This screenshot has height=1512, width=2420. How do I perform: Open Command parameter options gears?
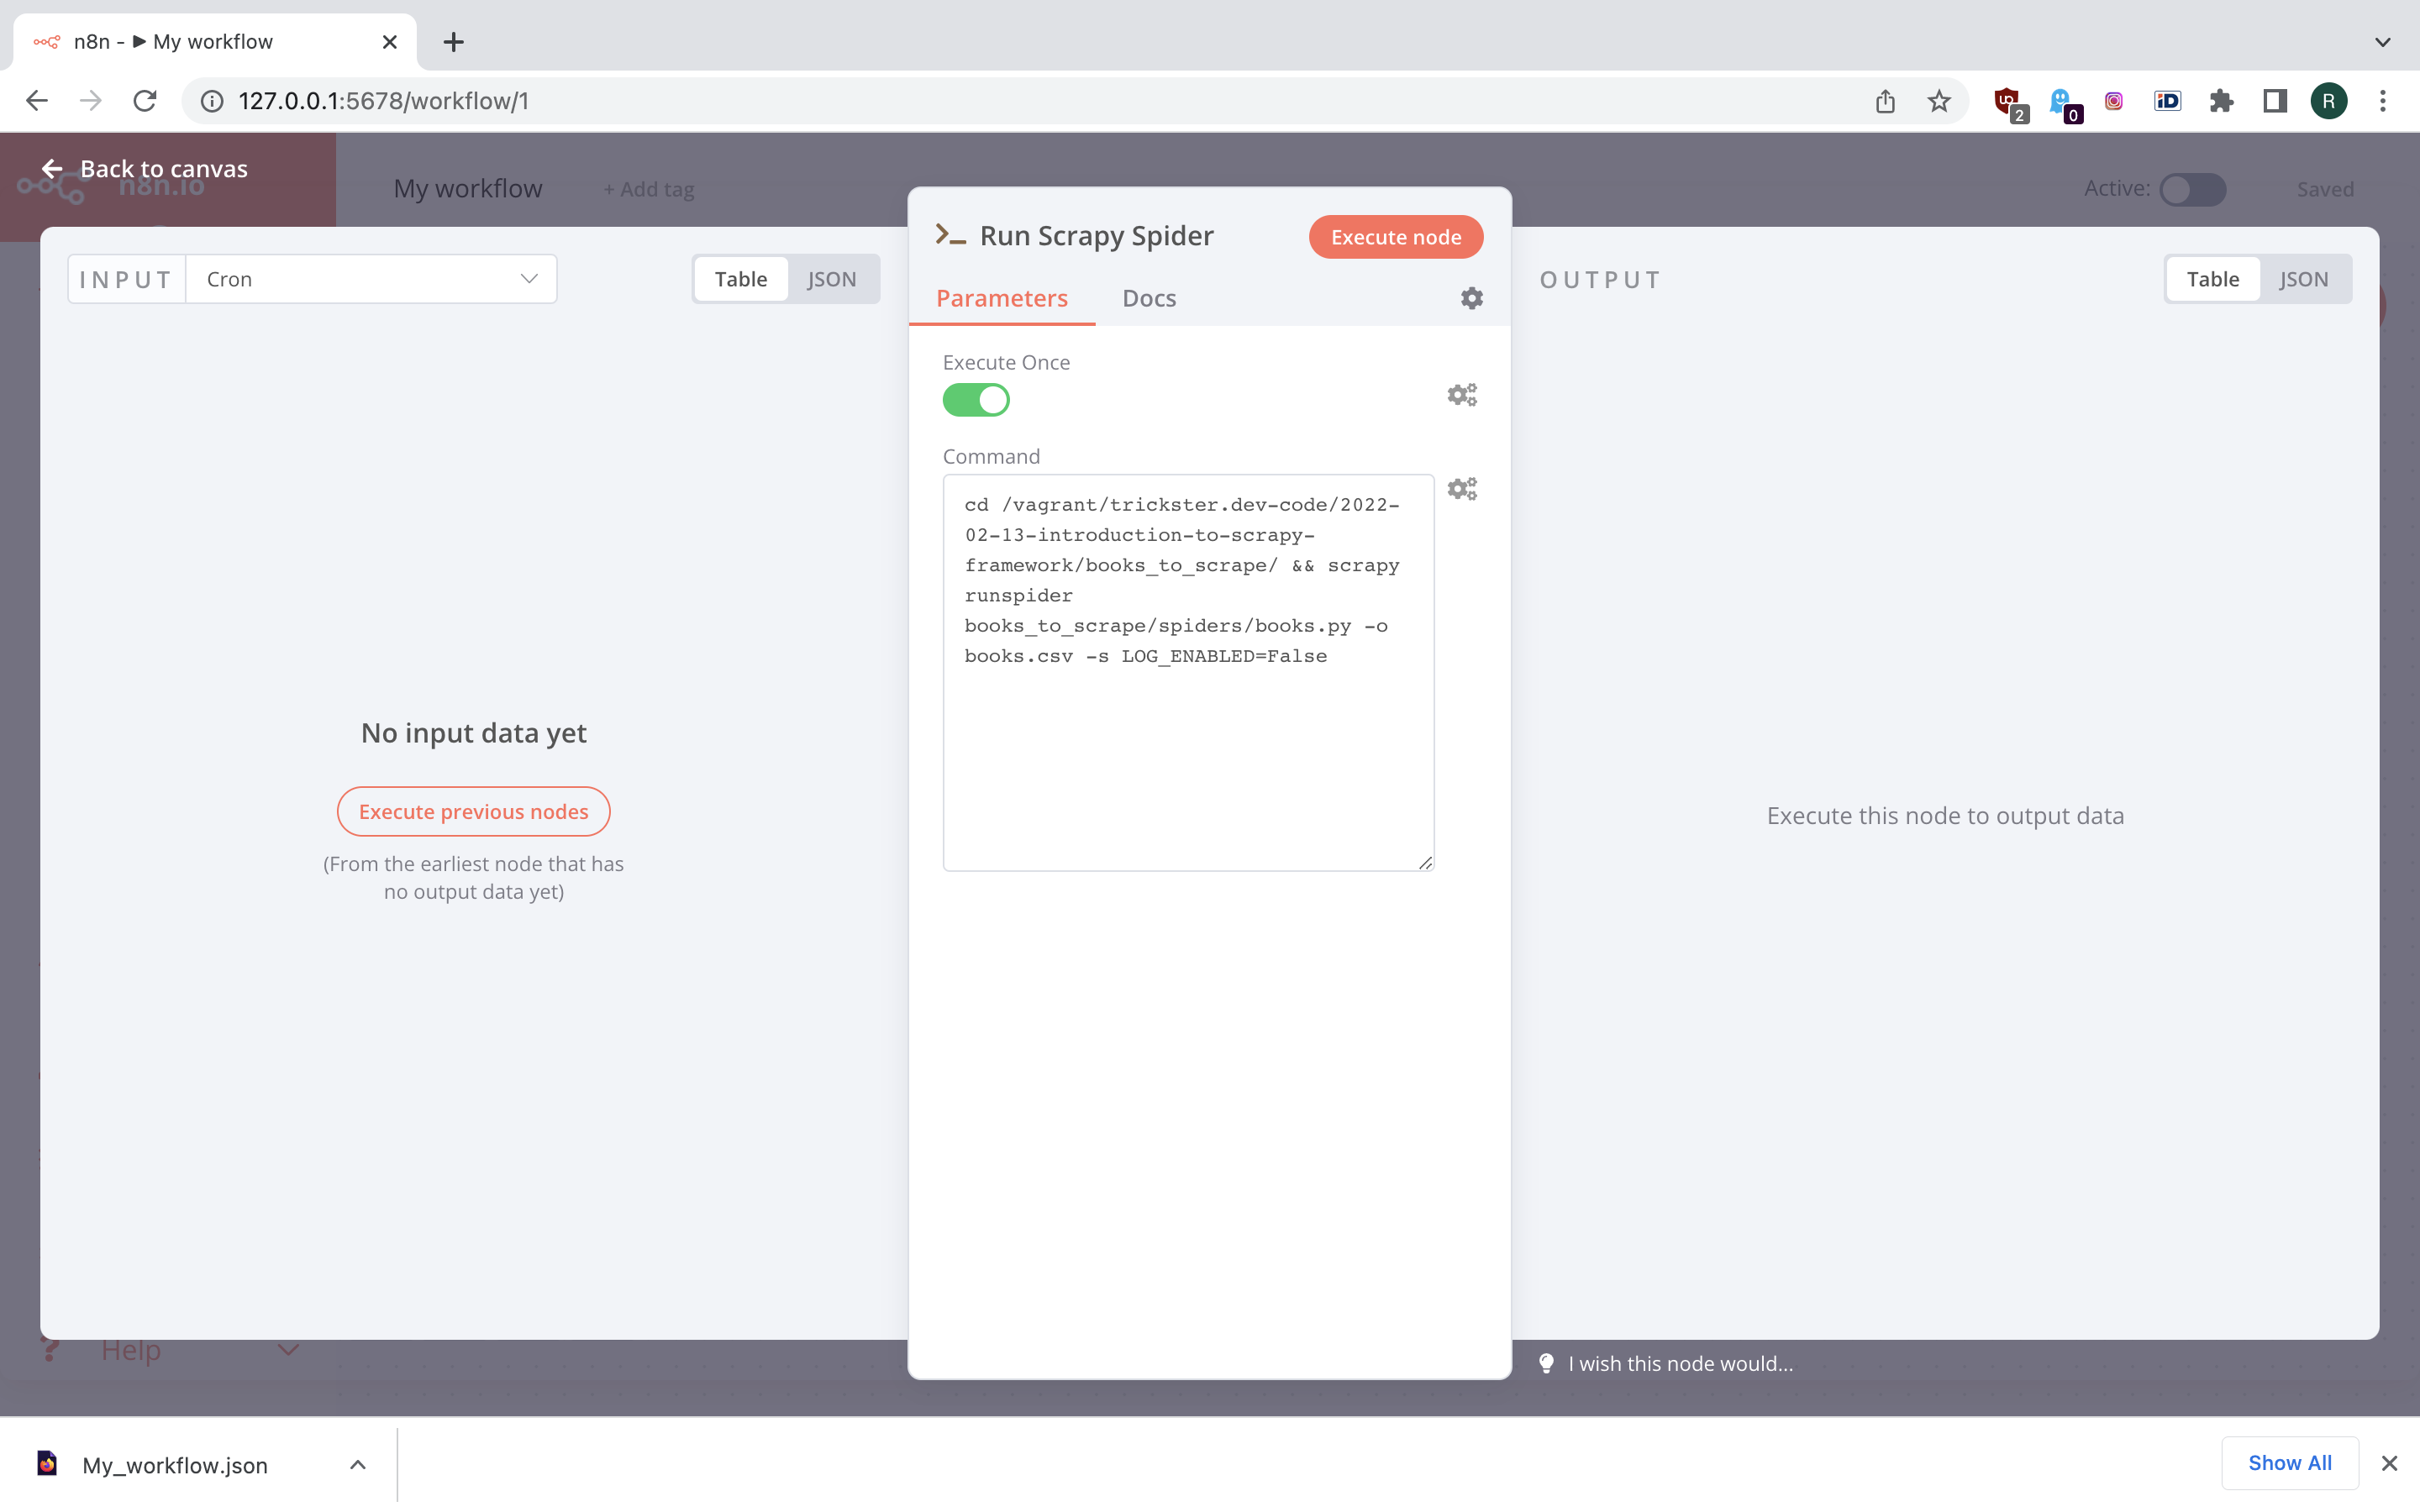click(1462, 489)
